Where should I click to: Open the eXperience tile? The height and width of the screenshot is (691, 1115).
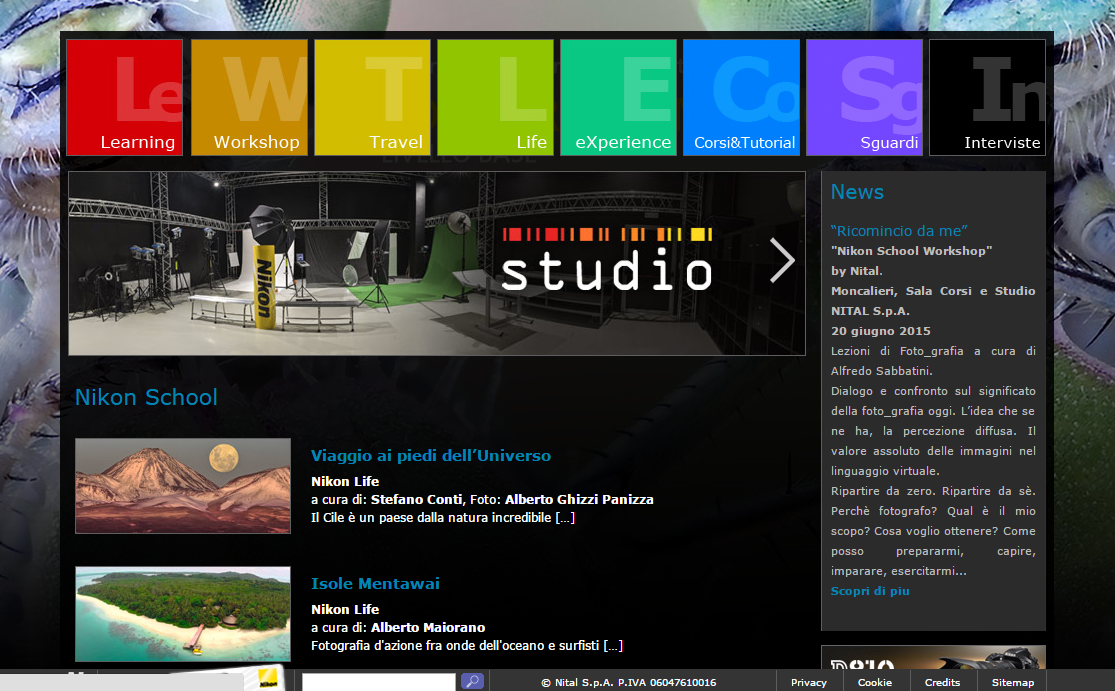[x=619, y=97]
